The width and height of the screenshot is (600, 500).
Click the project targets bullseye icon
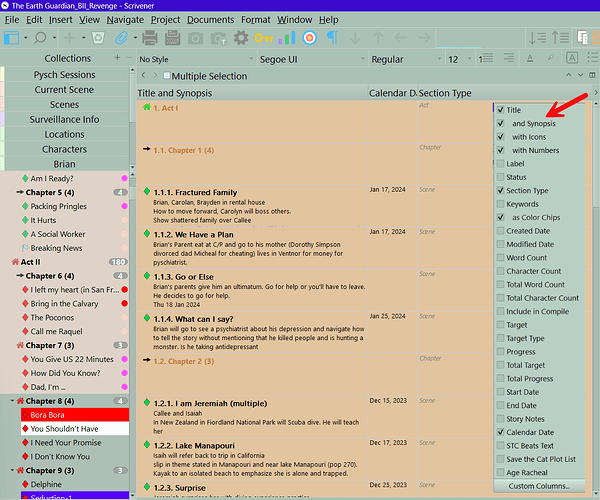(x=310, y=37)
